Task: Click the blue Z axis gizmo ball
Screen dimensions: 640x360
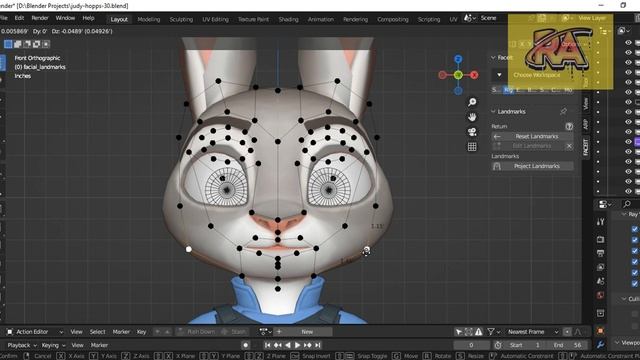Action: 458,60
